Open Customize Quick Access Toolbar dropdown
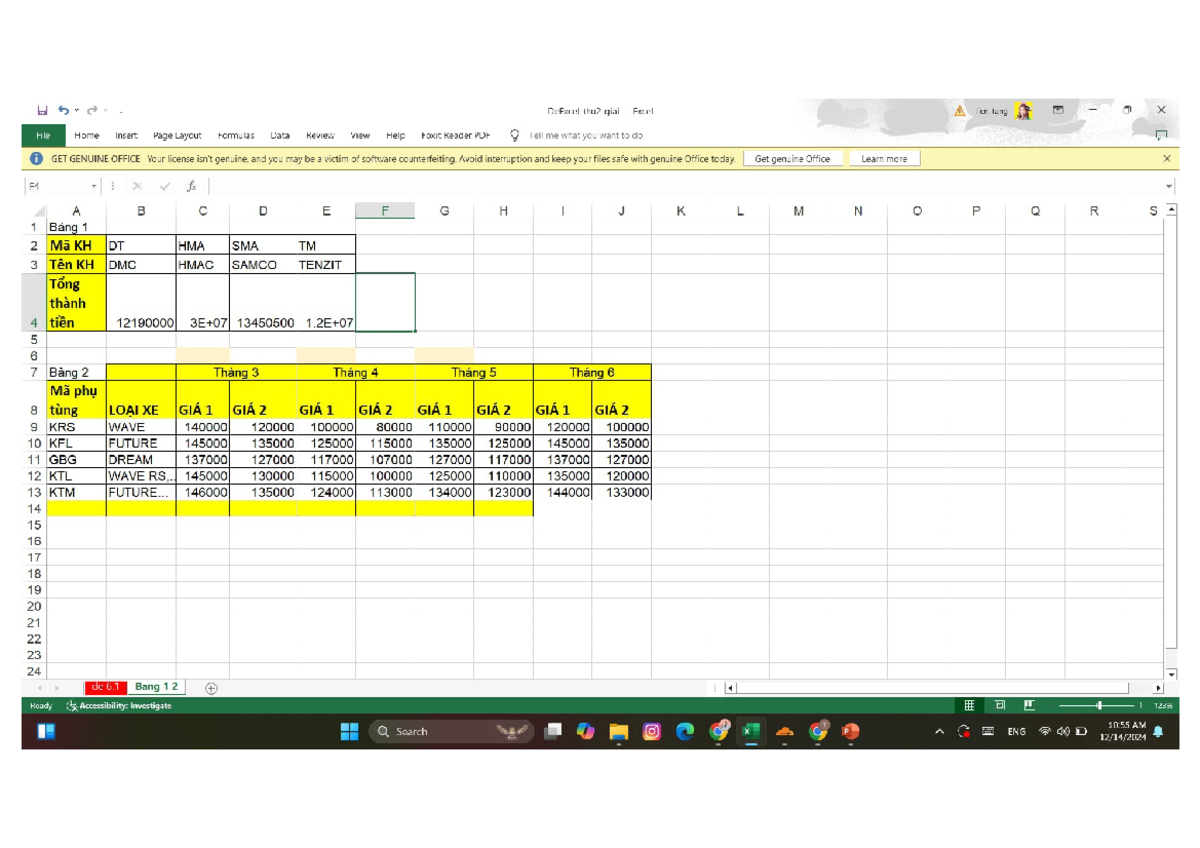 (119, 111)
